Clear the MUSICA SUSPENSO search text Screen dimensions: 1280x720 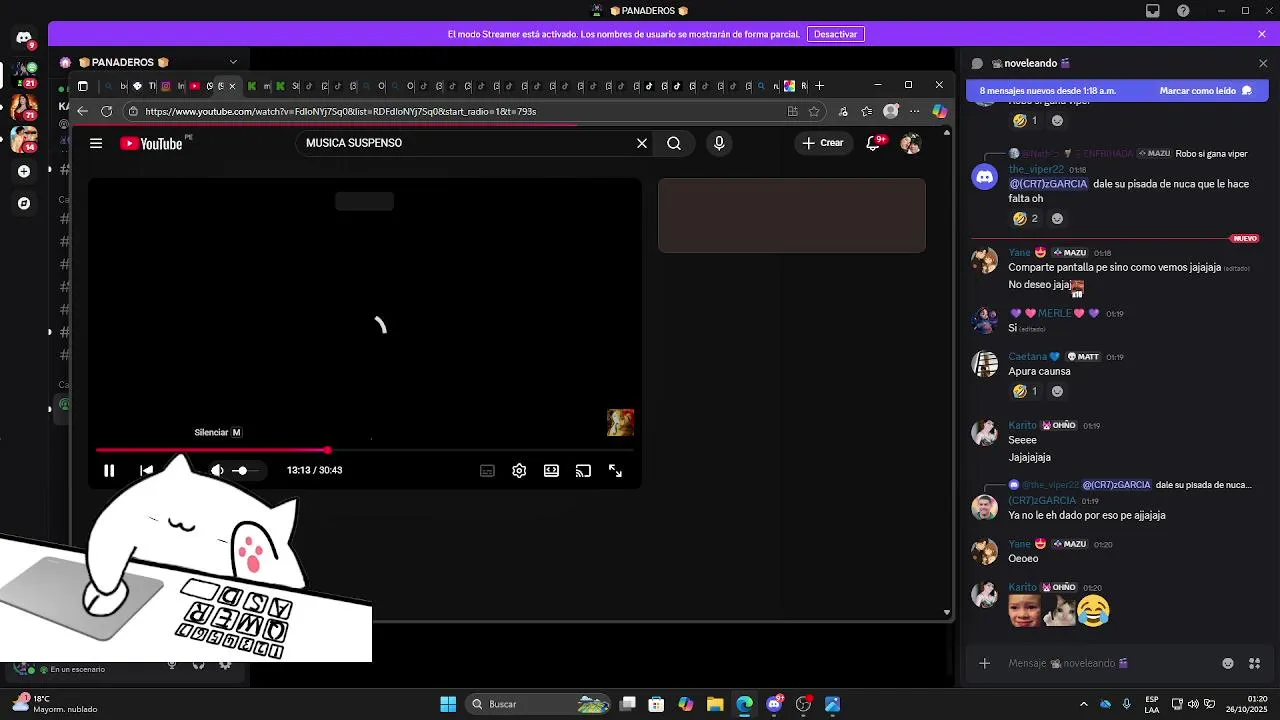[642, 143]
